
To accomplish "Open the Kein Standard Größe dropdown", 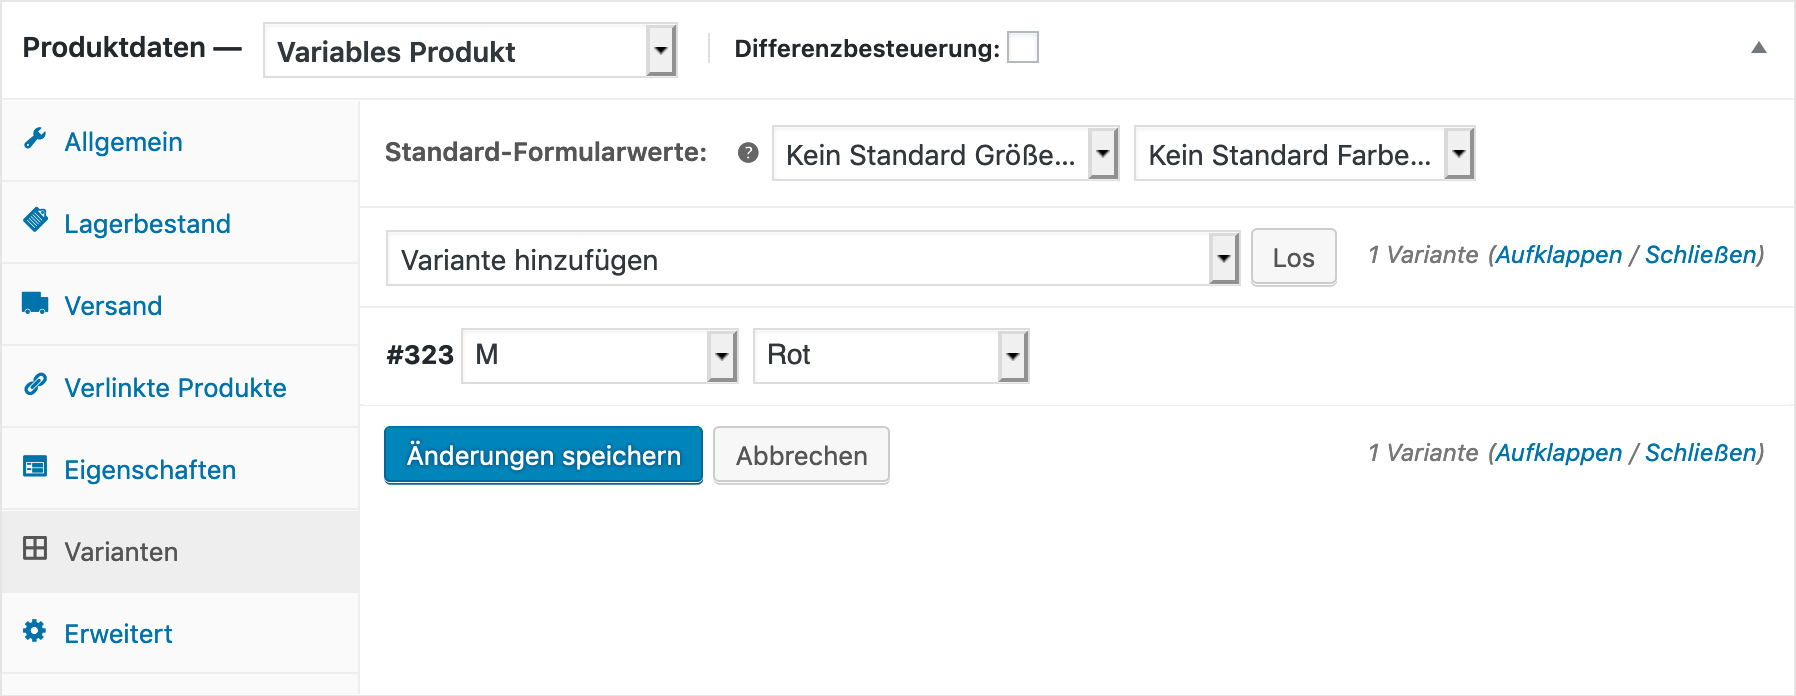I will (x=945, y=154).
